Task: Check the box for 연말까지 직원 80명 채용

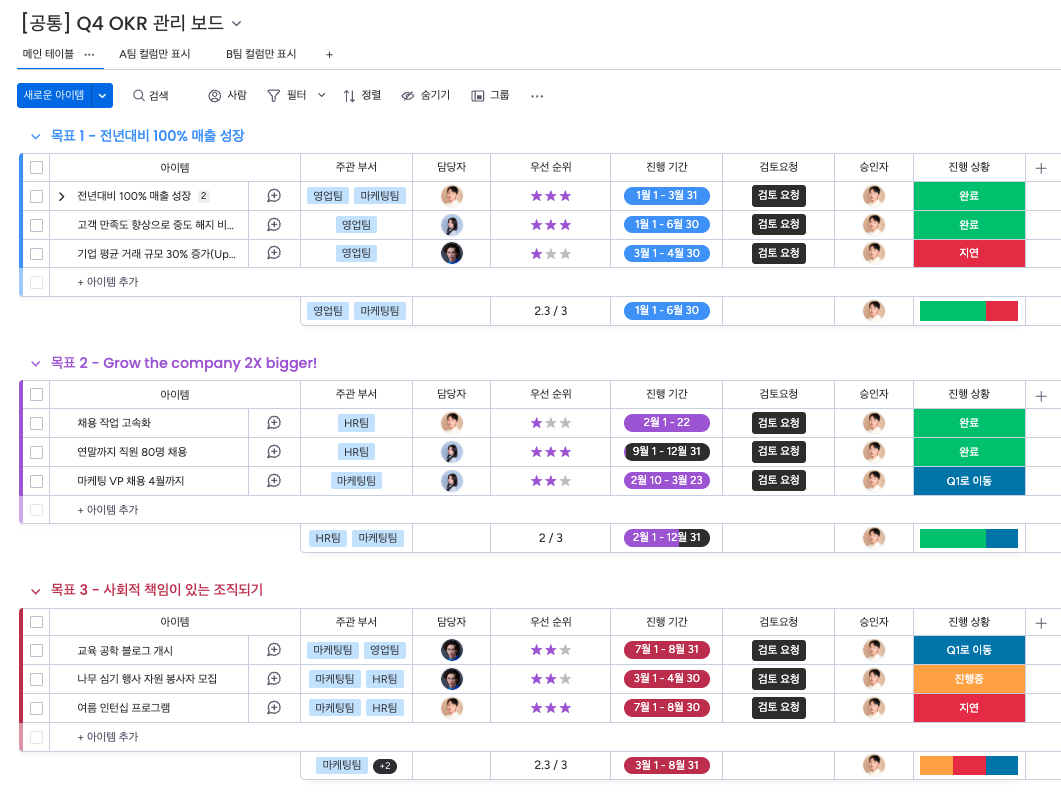Action: [x=37, y=452]
